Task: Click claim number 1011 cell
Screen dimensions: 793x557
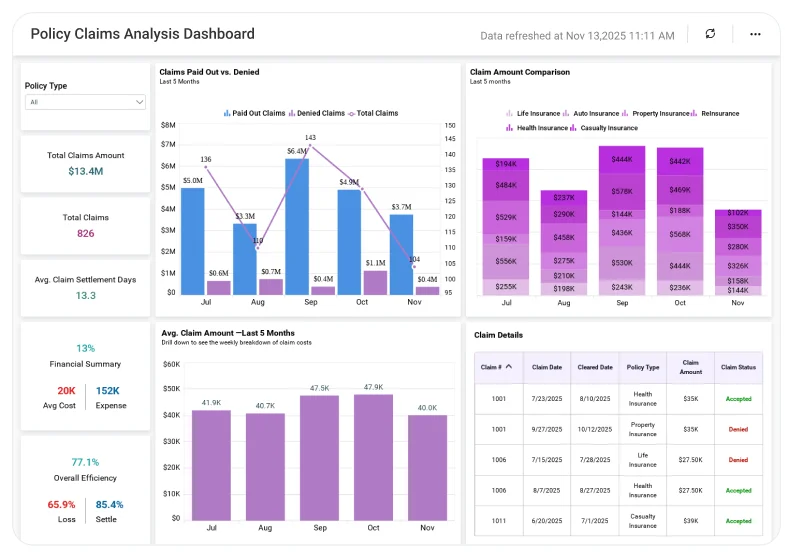Action: point(499,521)
